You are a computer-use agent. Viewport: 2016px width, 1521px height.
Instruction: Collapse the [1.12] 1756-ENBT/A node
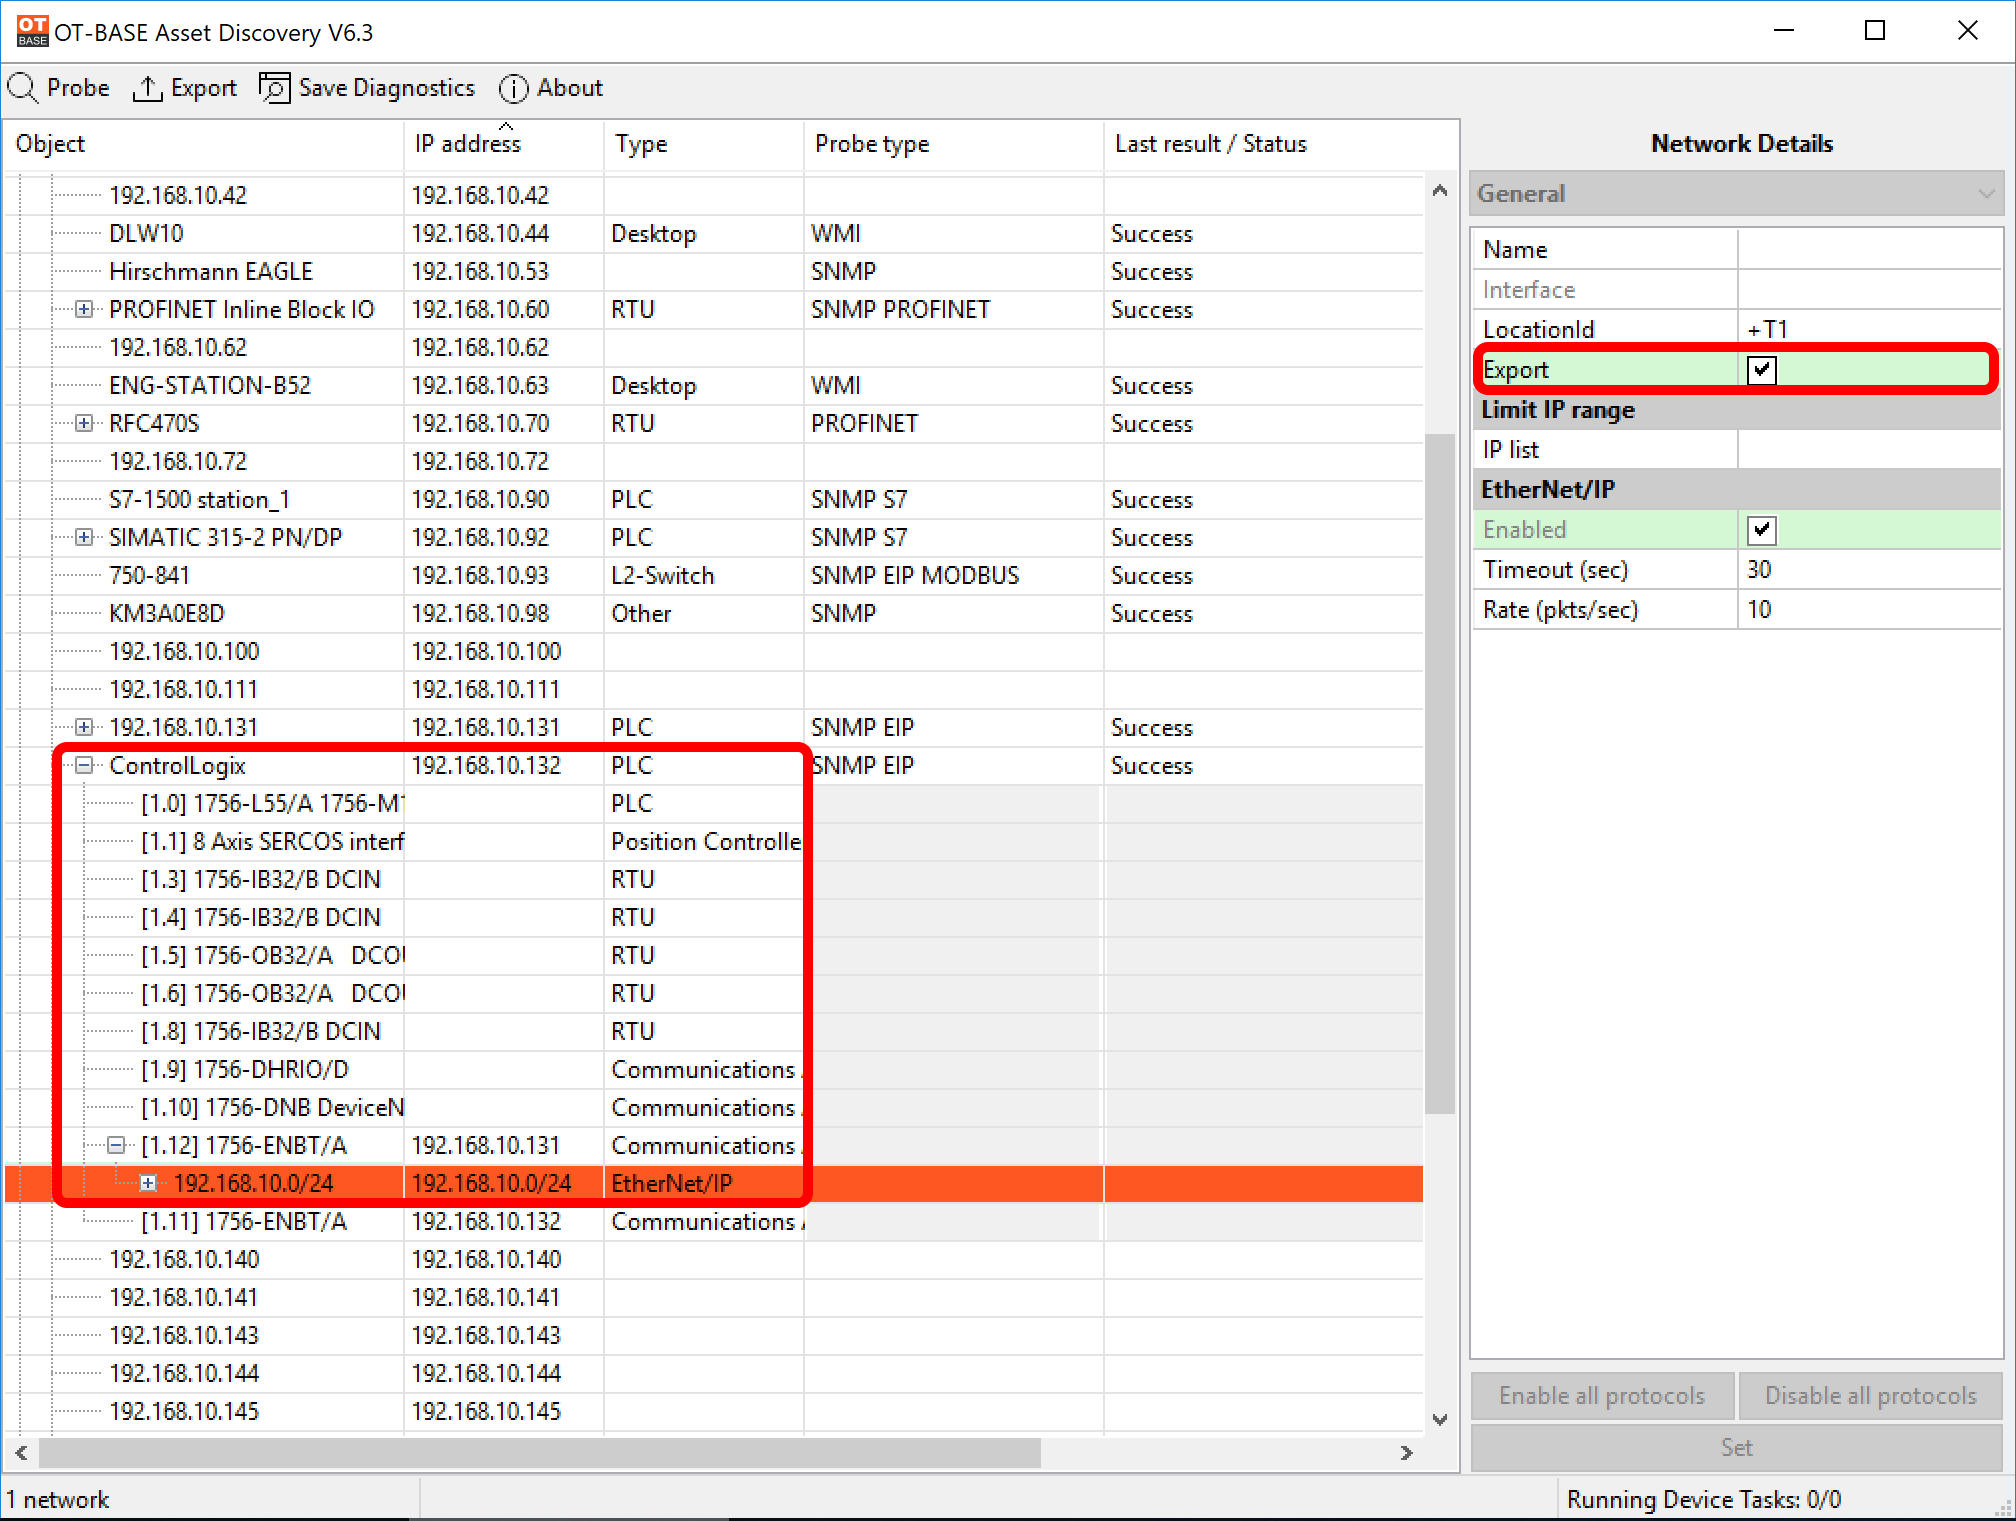[x=117, y=1146]
